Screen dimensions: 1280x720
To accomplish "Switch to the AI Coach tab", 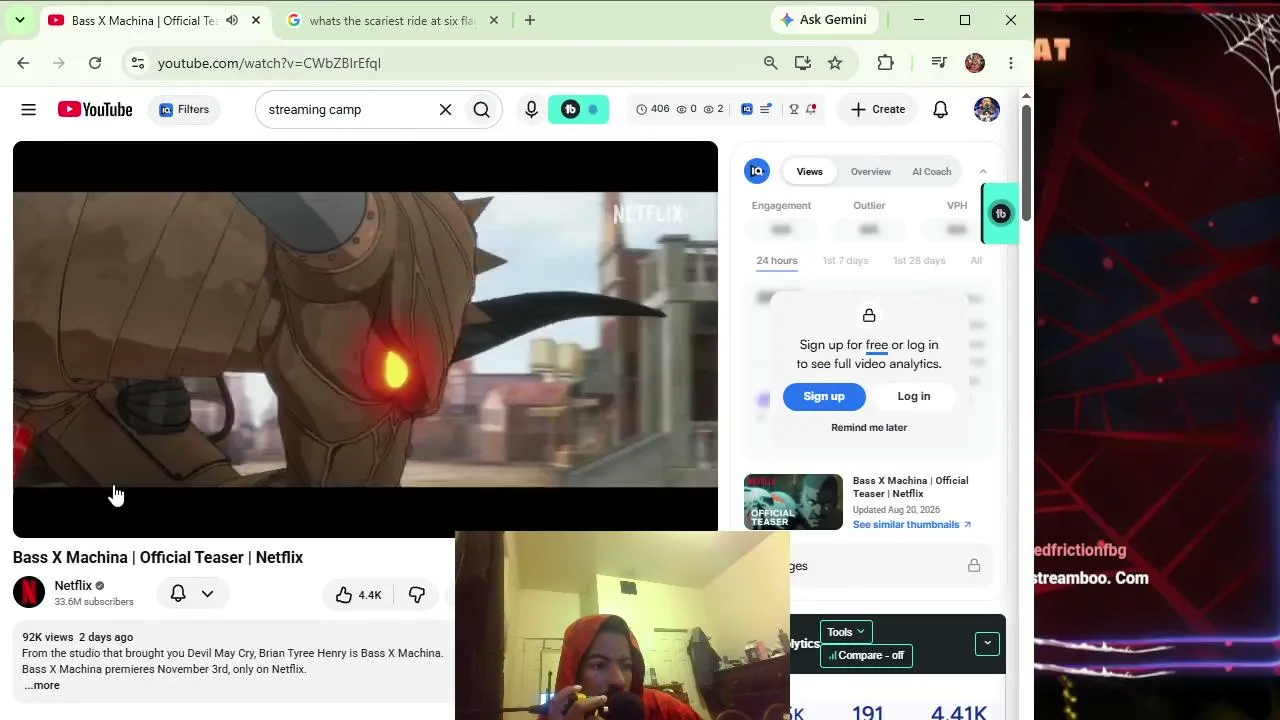I will pyautogui.click(x=932, y=172).
